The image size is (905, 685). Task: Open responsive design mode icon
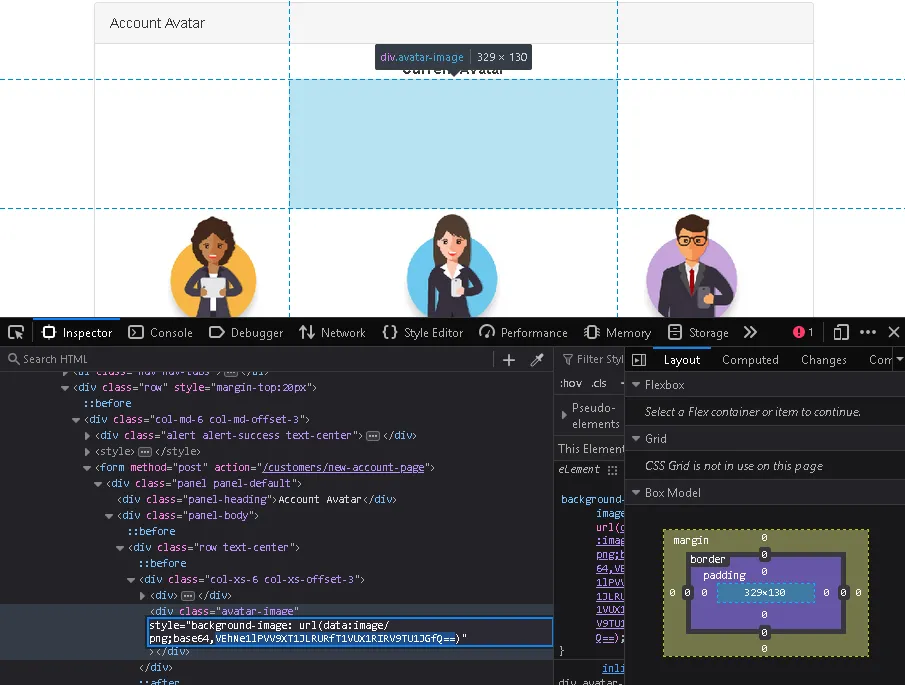[x=841, y=333]
